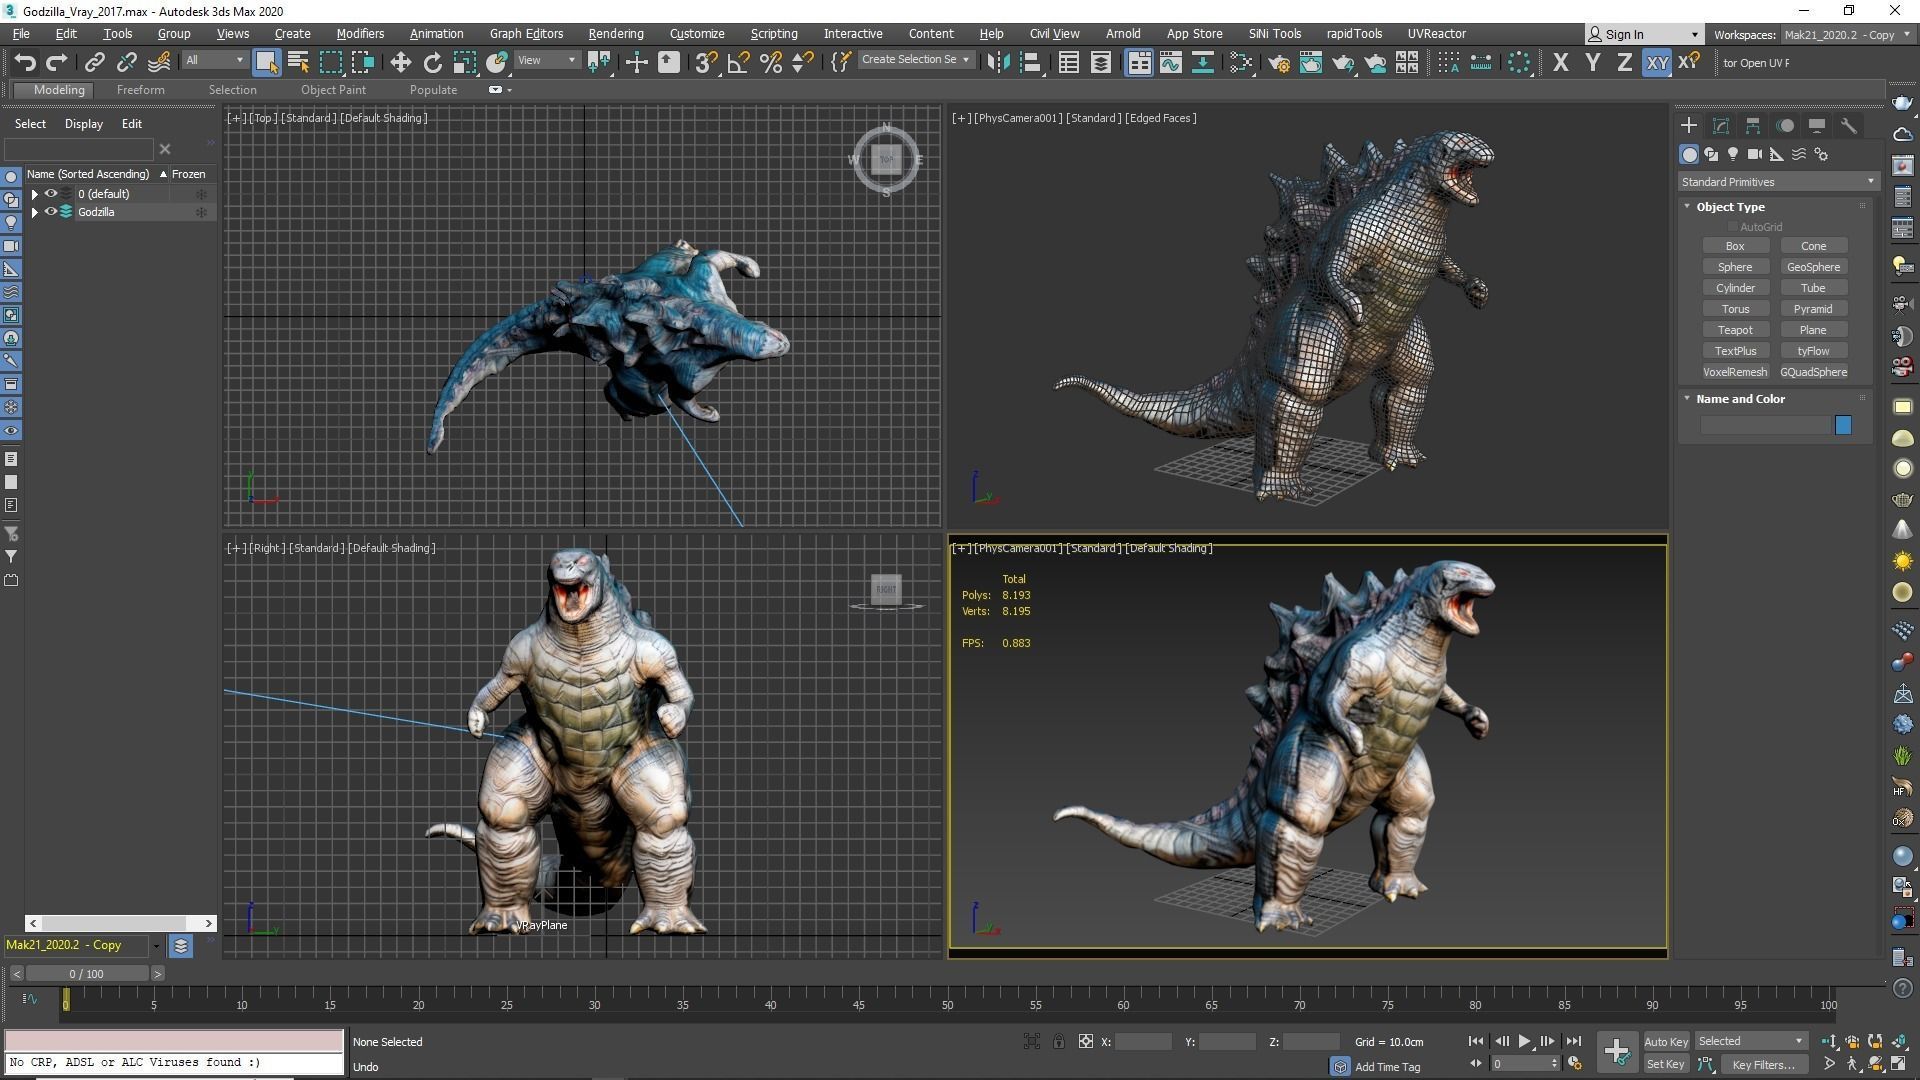
Task: Toggle the AutoGrid checkbox
Action: (x=1733, y=227)
